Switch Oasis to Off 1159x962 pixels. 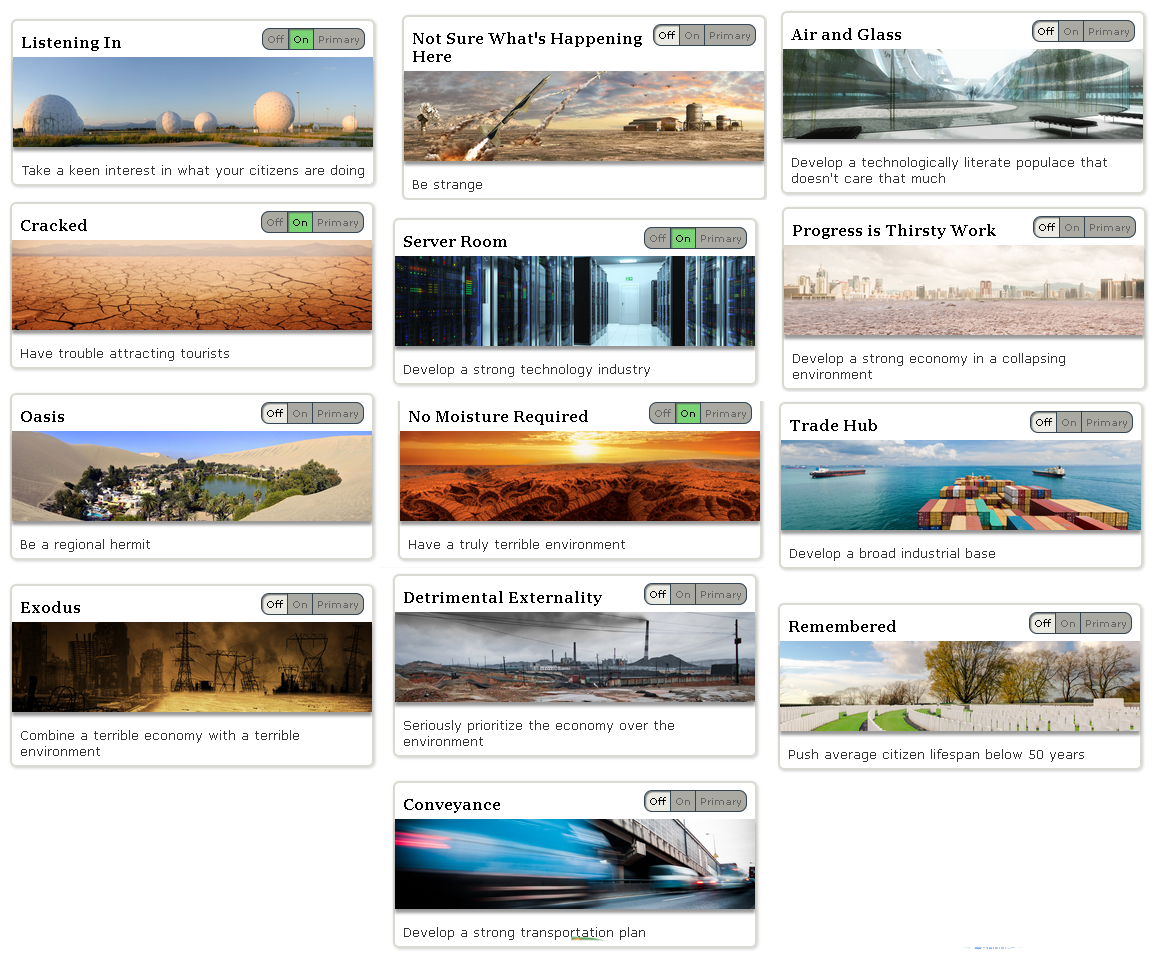[x=275, y=413]
